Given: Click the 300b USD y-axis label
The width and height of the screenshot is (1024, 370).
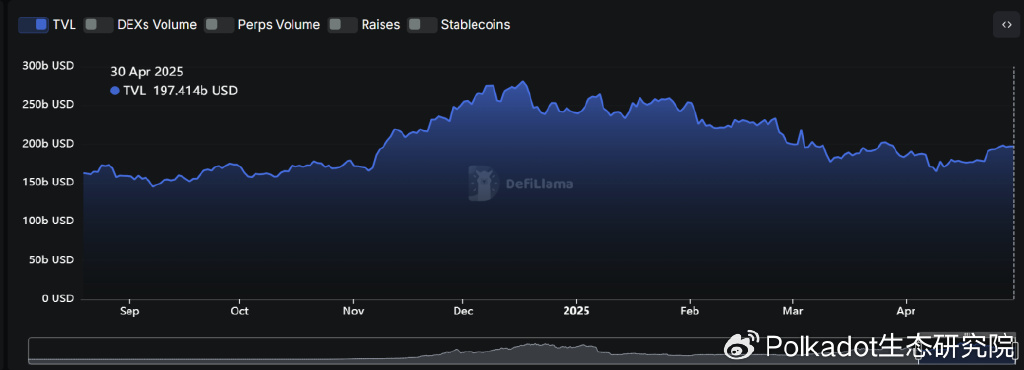Looking at the screenshot, I should 48,66.
